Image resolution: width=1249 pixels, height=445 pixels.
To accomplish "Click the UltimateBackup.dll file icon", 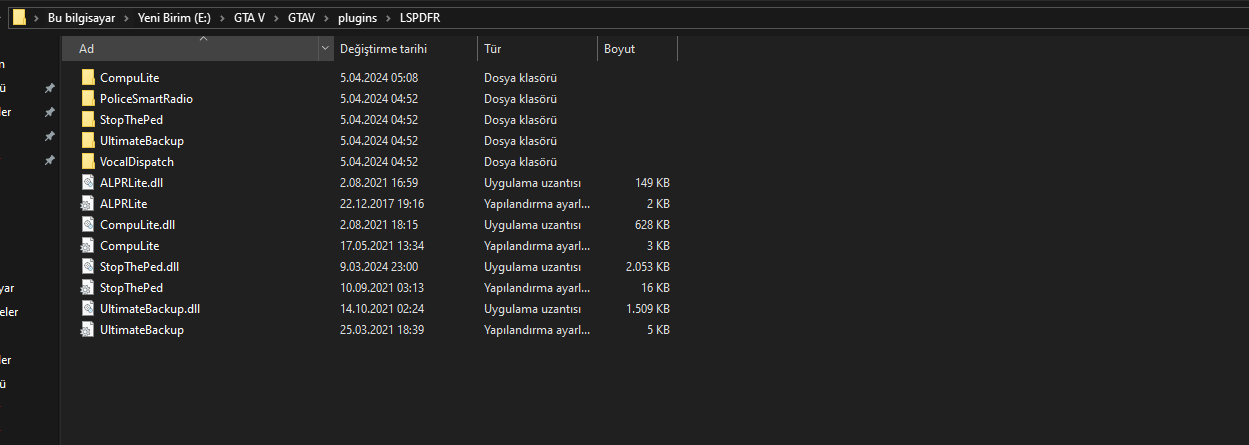I will (x=88, y=308).
